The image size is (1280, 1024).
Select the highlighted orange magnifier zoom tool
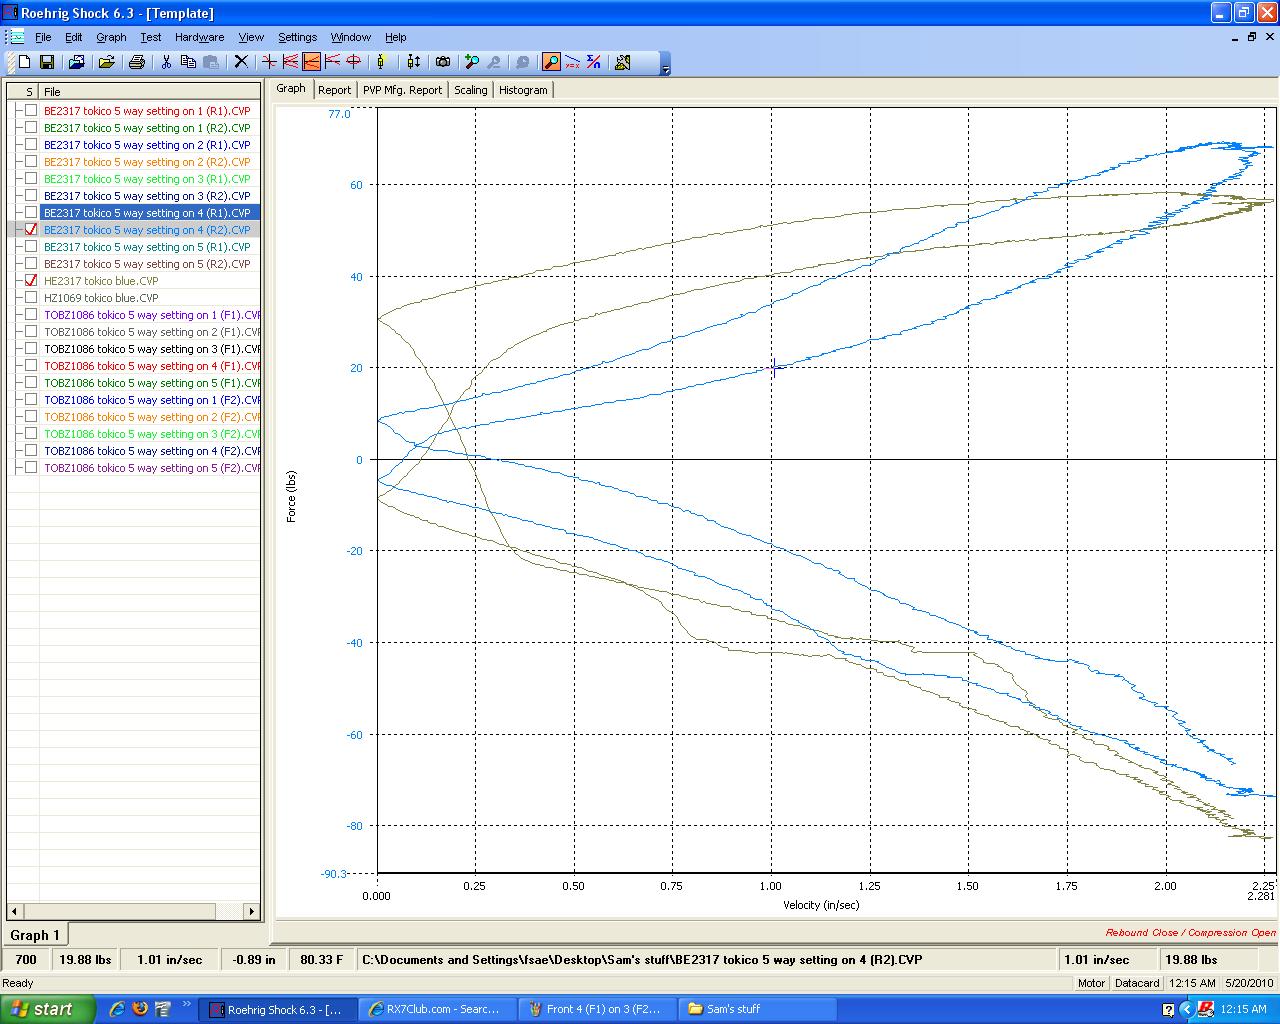pyautogui.click(x=551, y=62)
